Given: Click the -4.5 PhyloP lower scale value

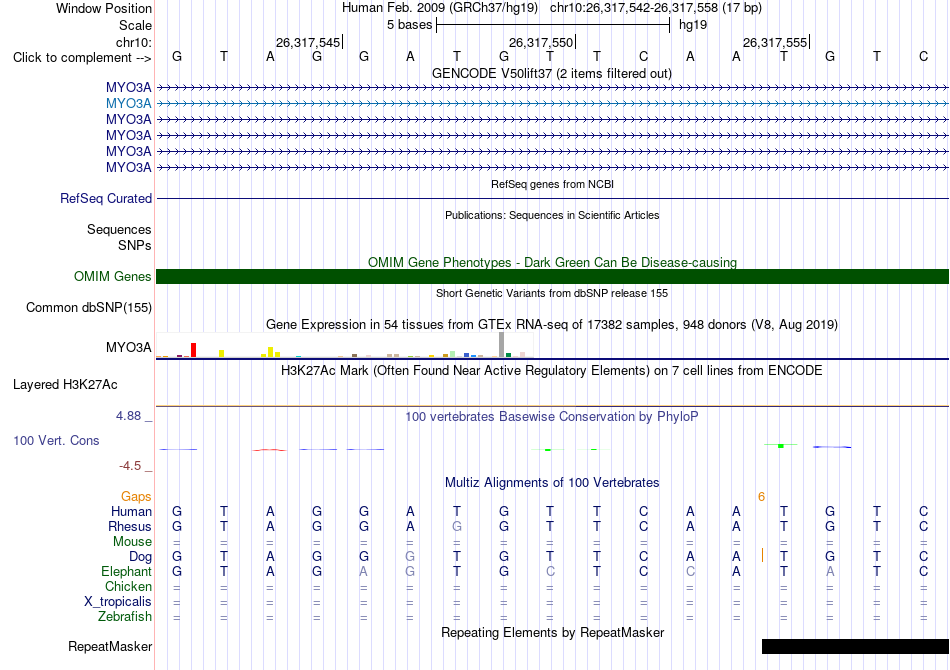Looking at the screenshot, I should 130,466.
